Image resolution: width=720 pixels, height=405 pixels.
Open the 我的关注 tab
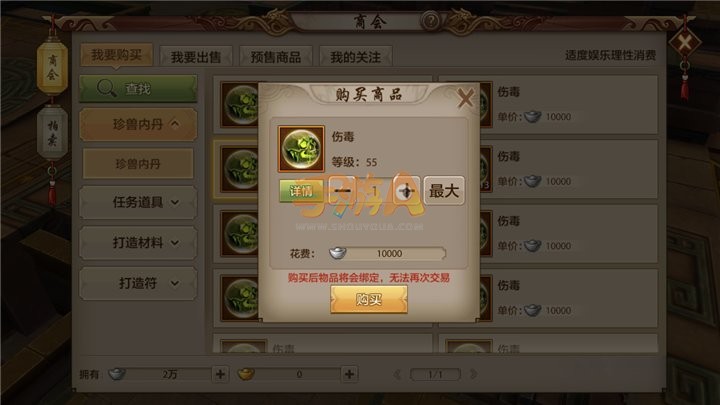pos(356,57)
